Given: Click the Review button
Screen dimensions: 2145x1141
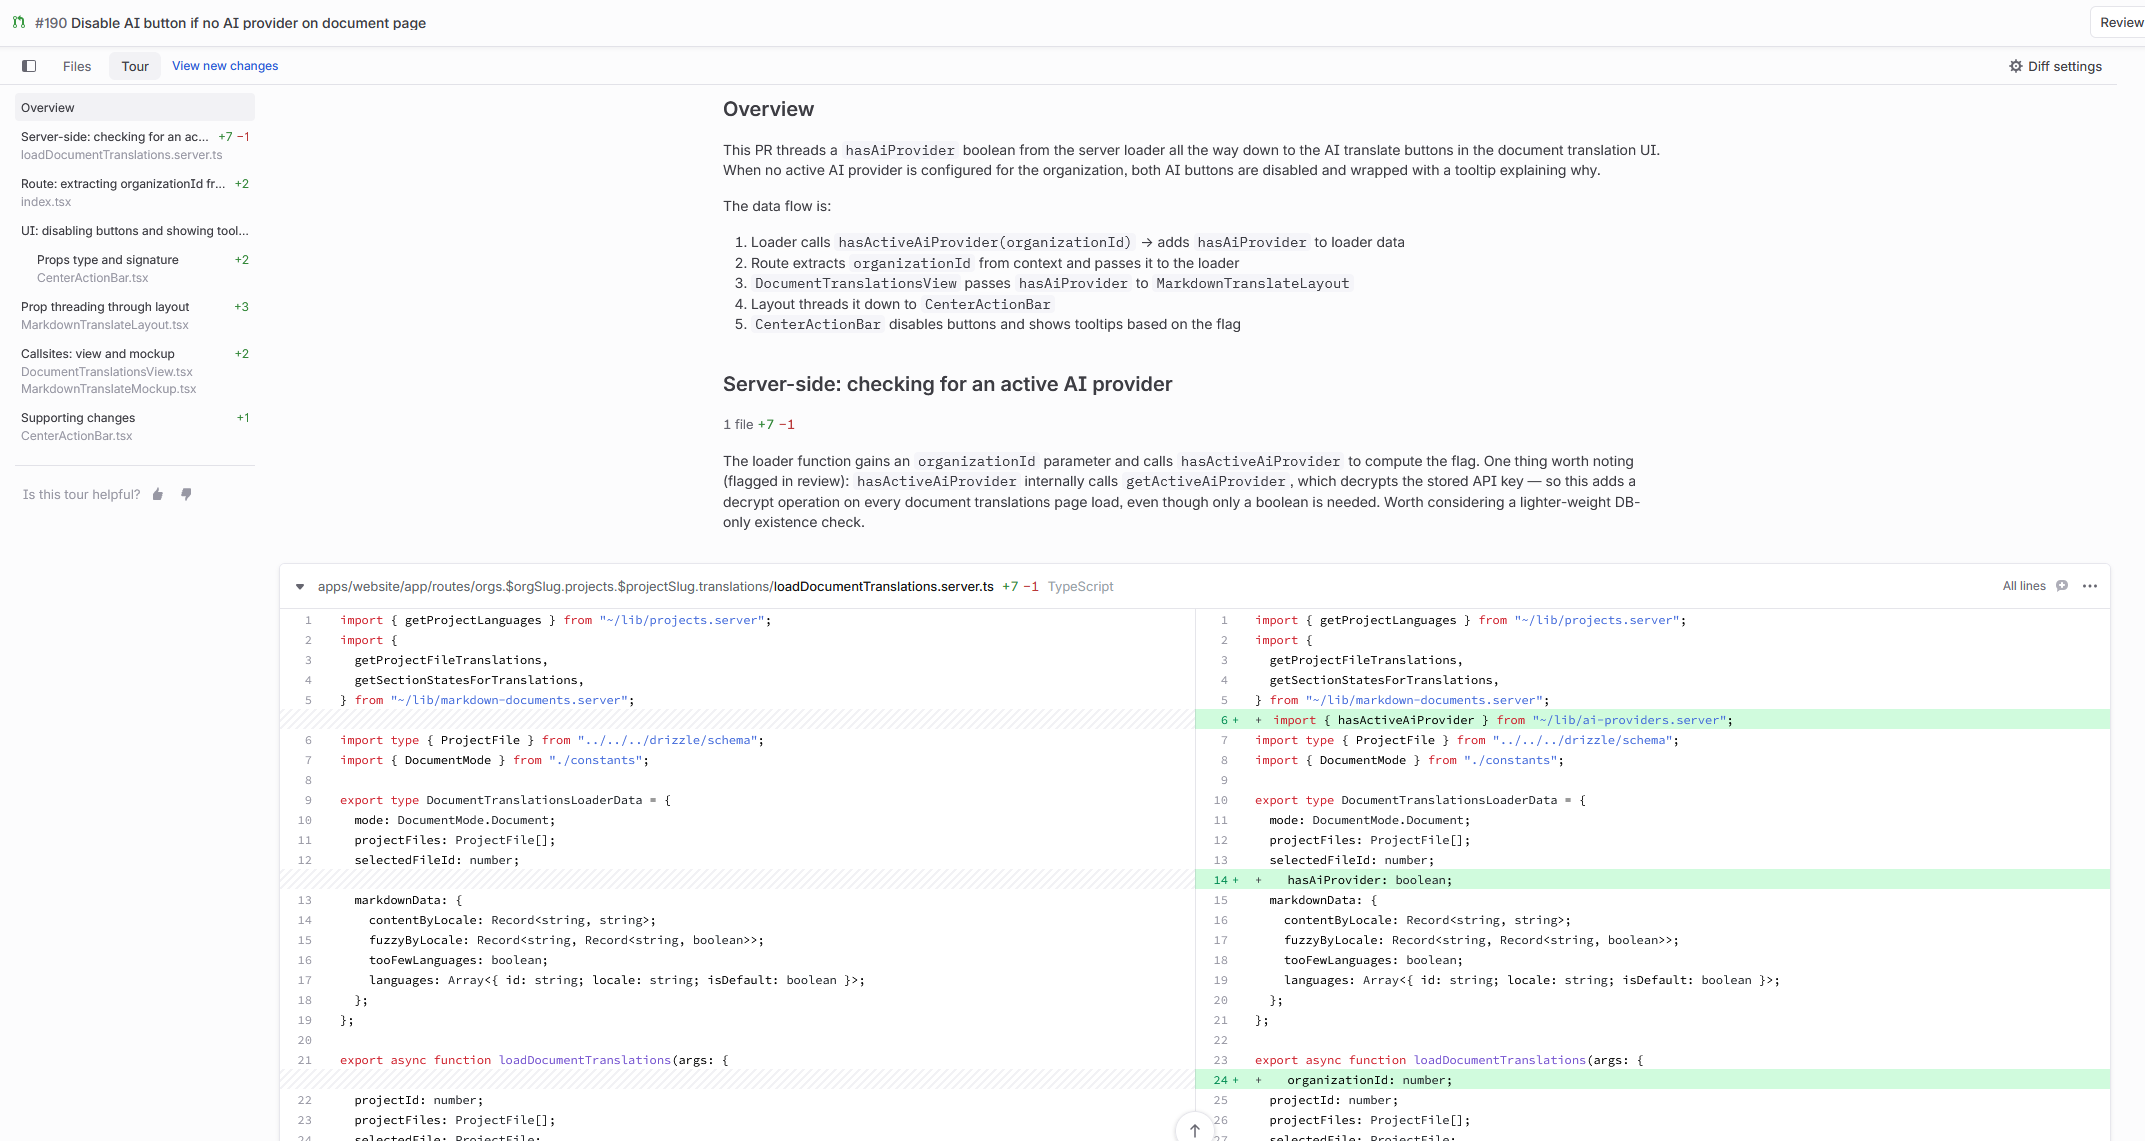Looking at the screenshot, I should pos(2120,22).
